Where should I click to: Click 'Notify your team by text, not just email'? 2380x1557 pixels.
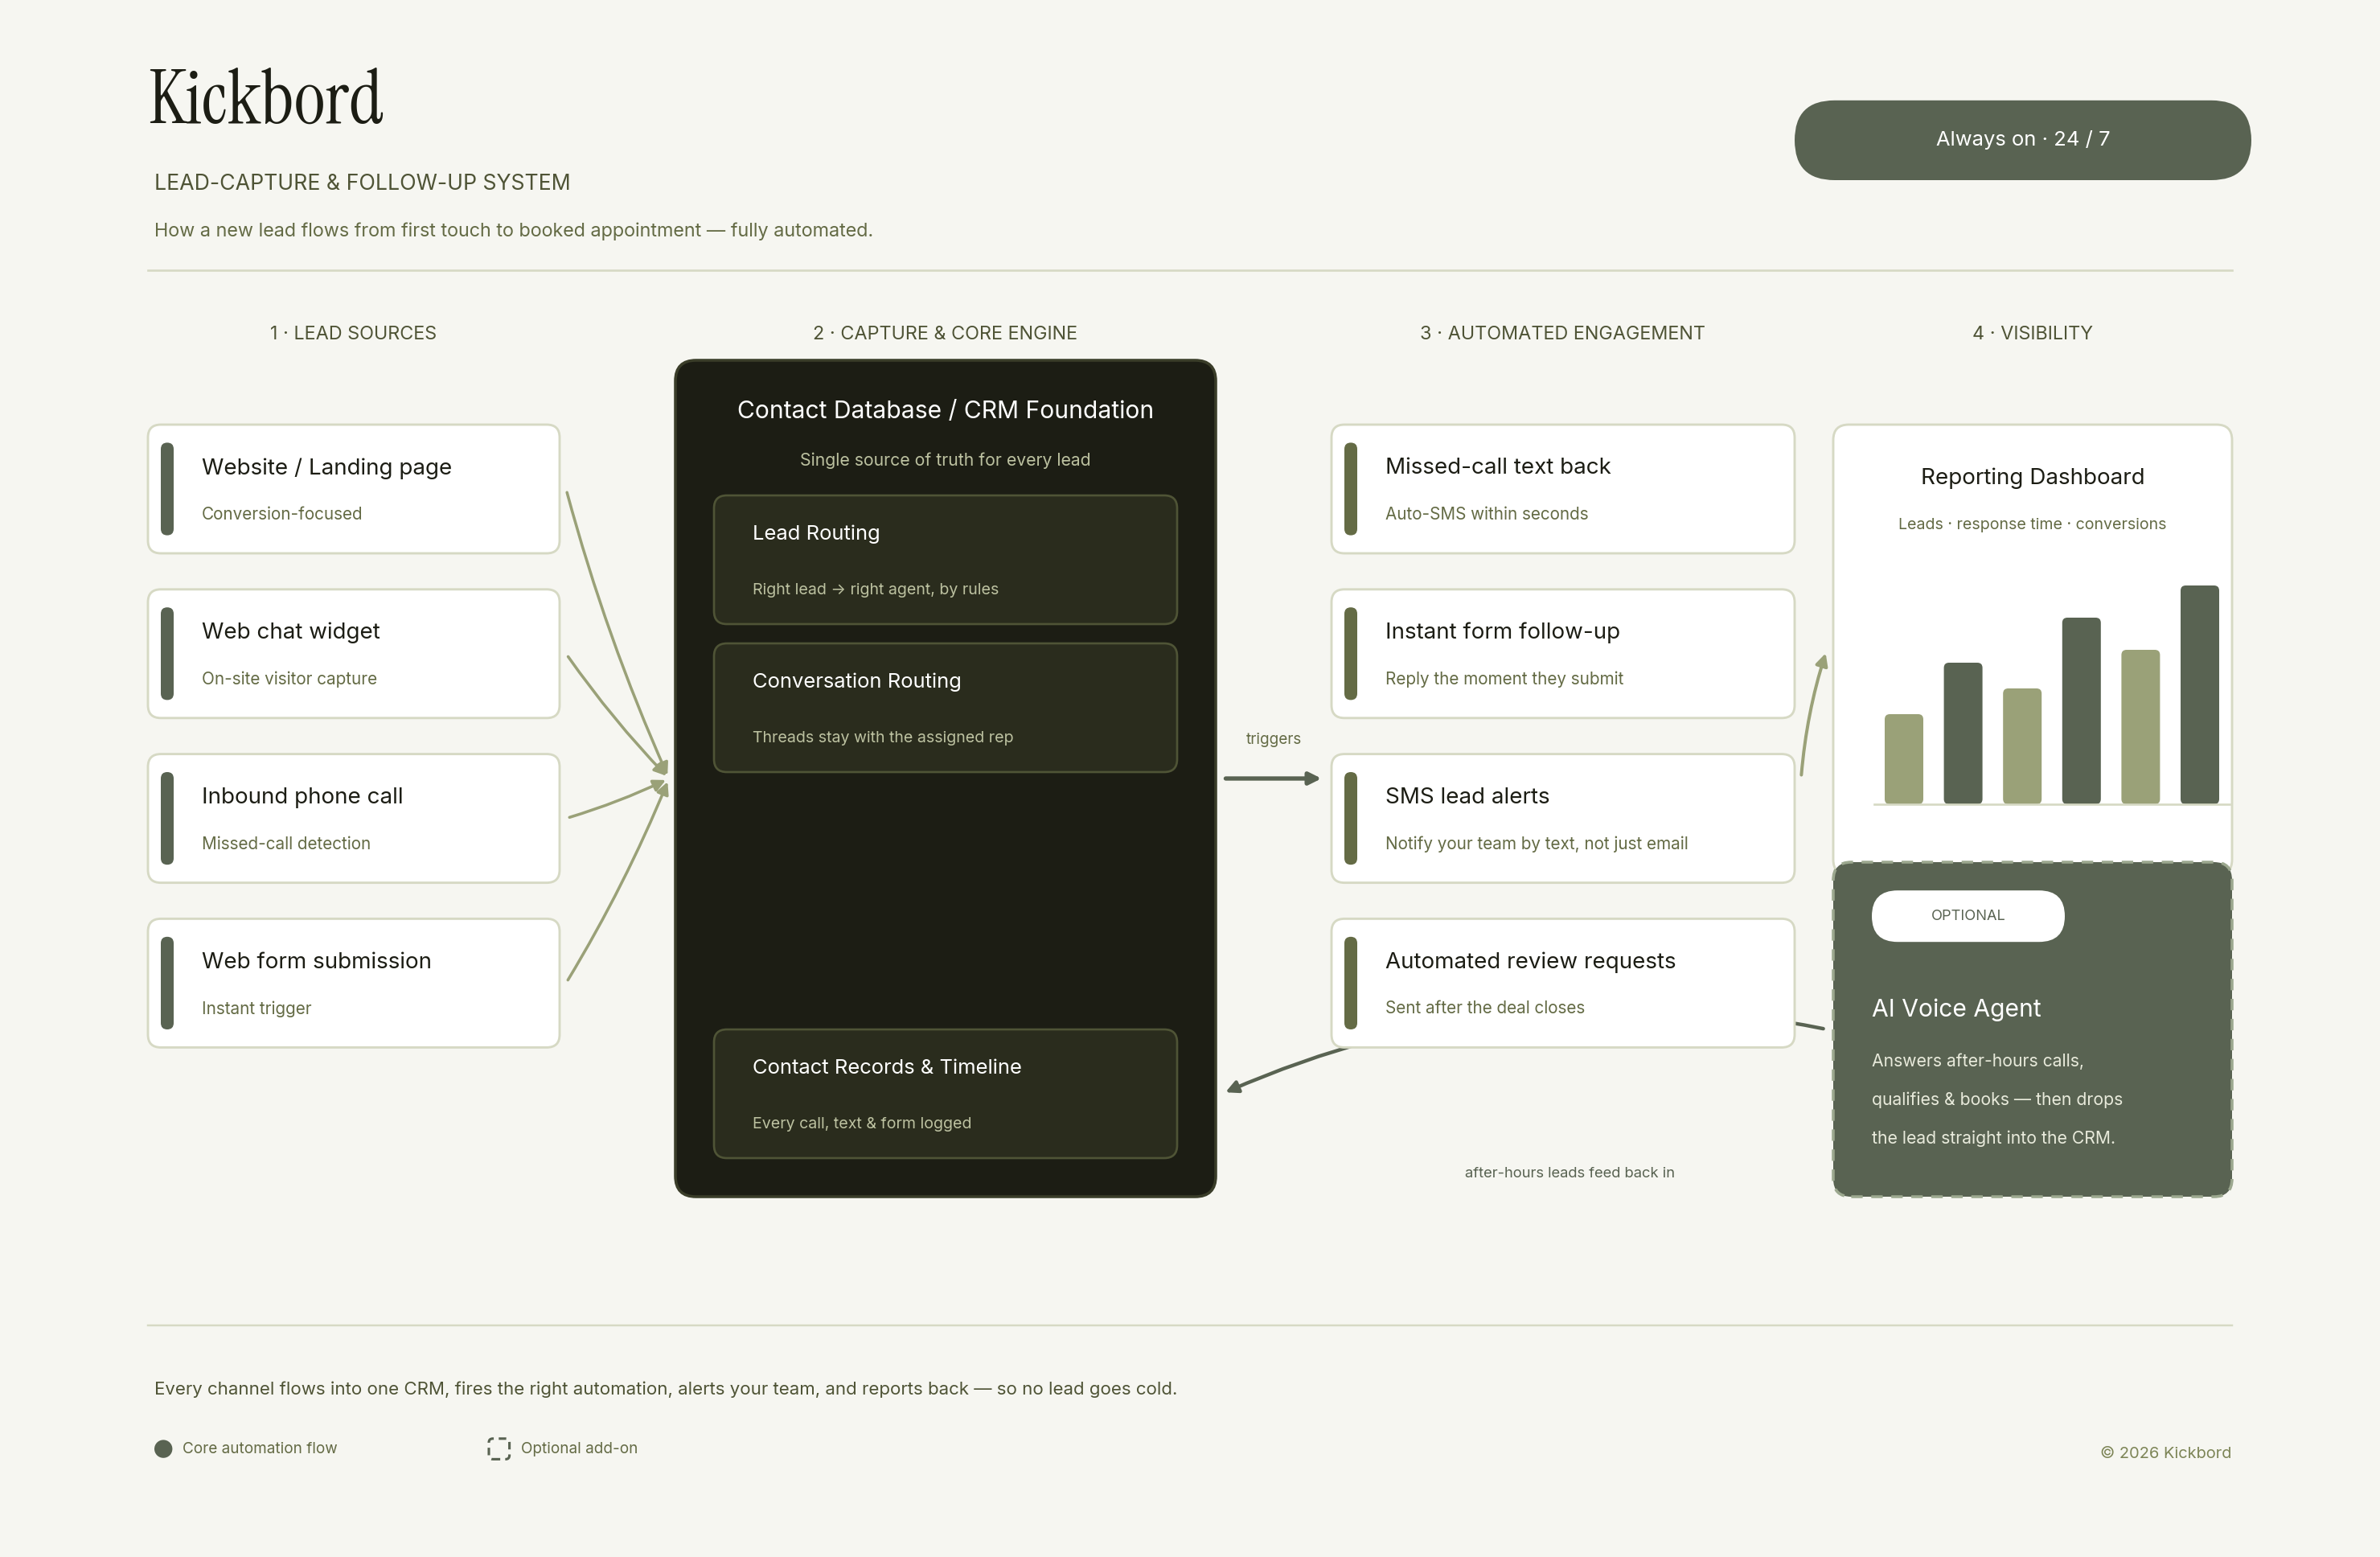pos(1536,843)
